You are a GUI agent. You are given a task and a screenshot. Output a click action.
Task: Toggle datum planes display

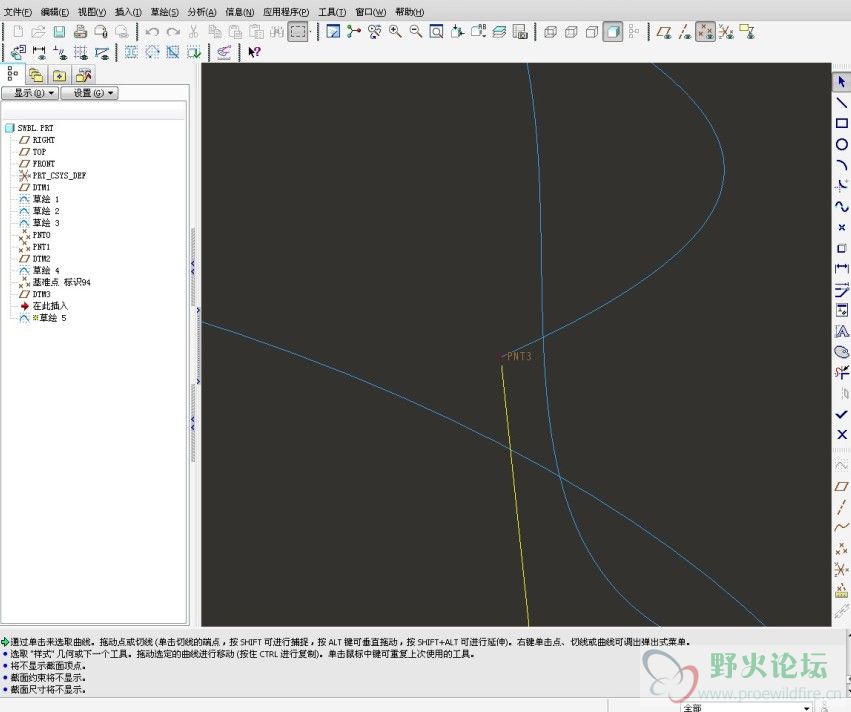[x=664, y=32]
